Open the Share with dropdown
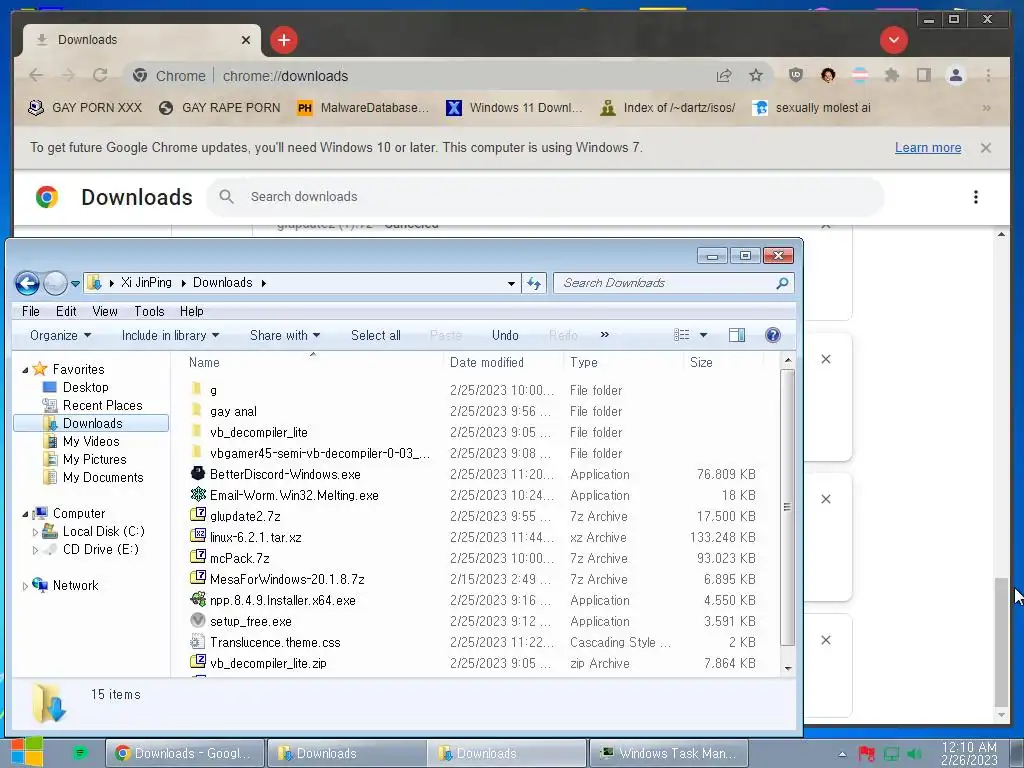Viewport: 1024px width, 768px height. pyautogui.click(x=285, y=335)
